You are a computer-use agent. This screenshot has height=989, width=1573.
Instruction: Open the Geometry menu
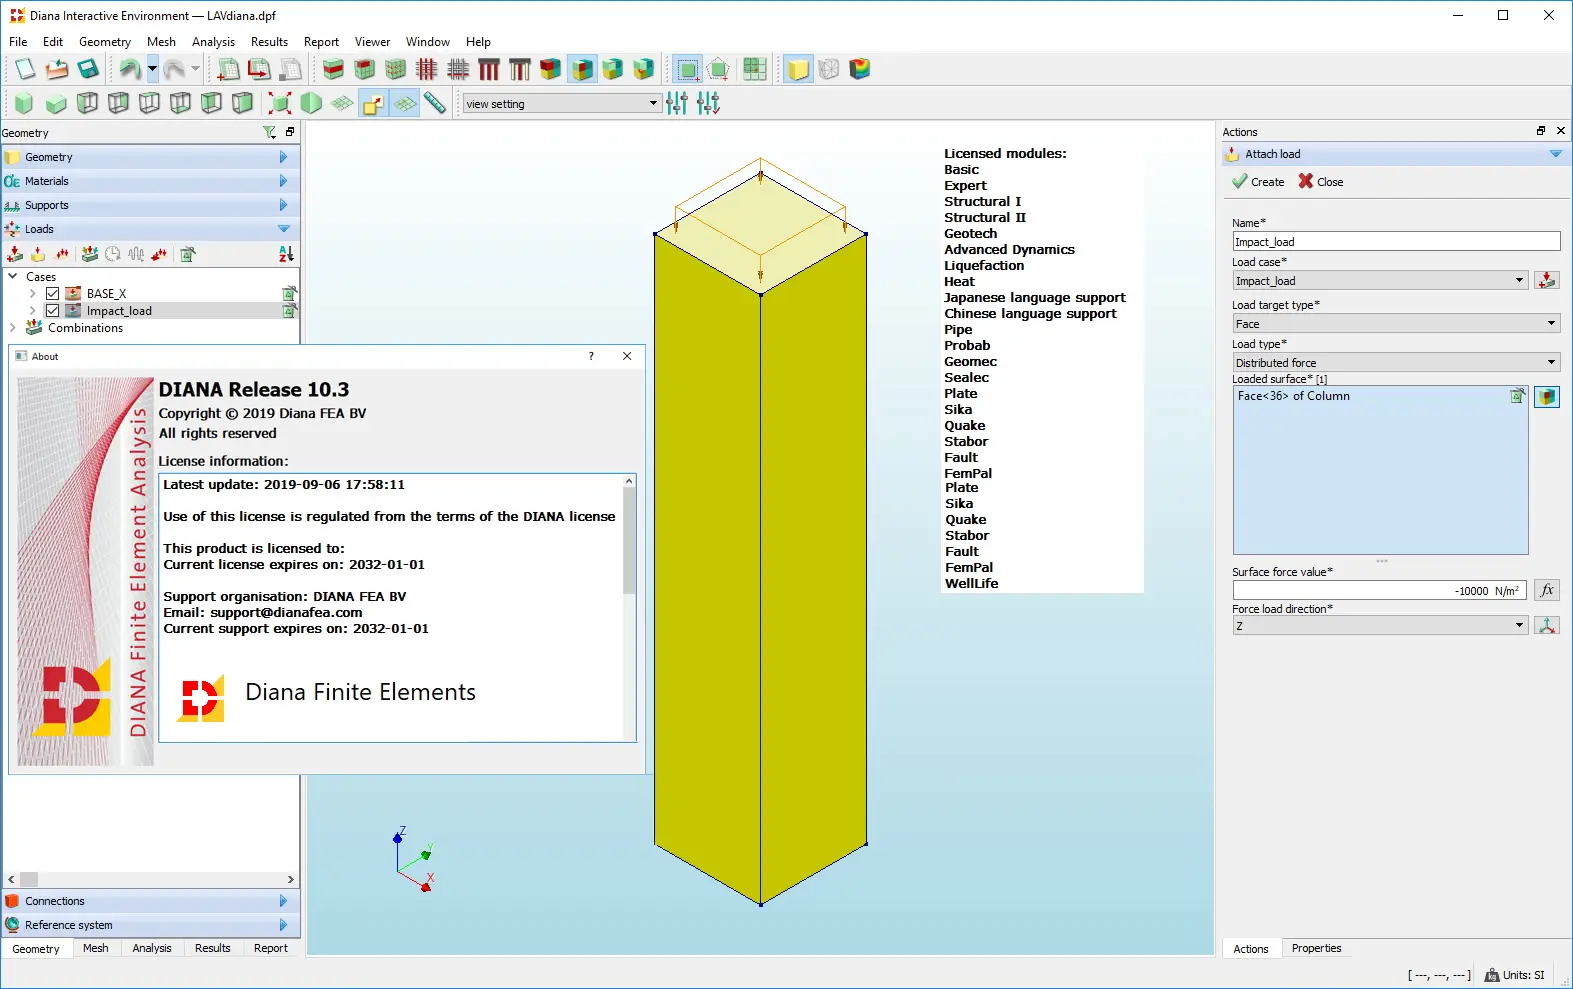[x=105, y=42]
